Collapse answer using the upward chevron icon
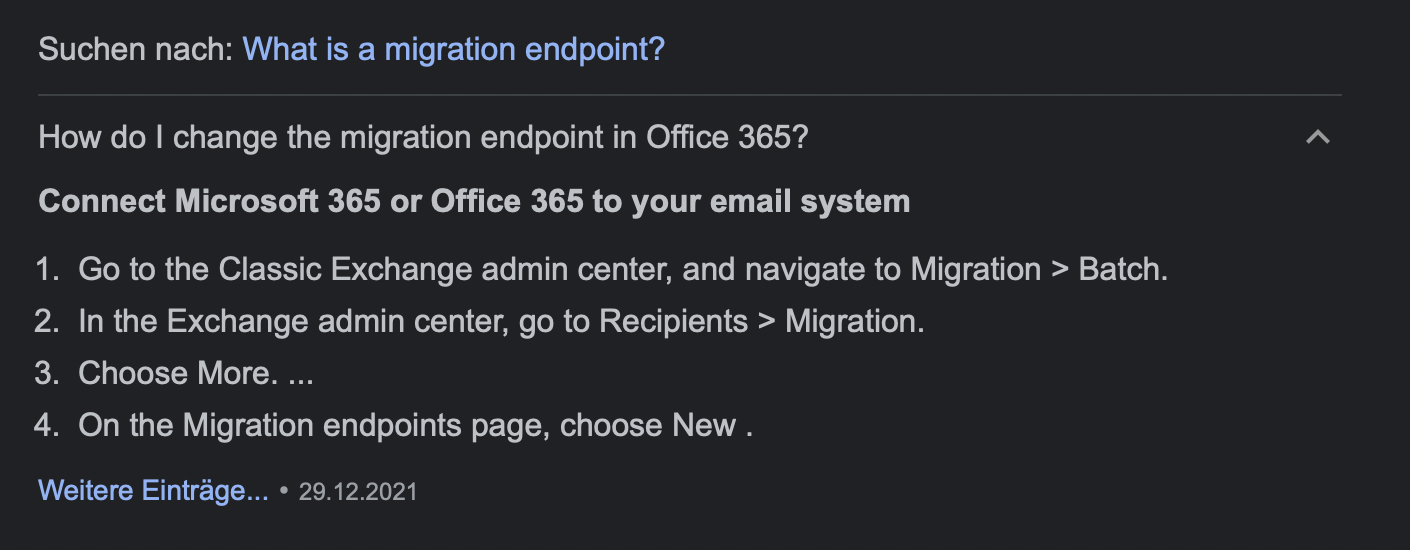 (1317, 137)
